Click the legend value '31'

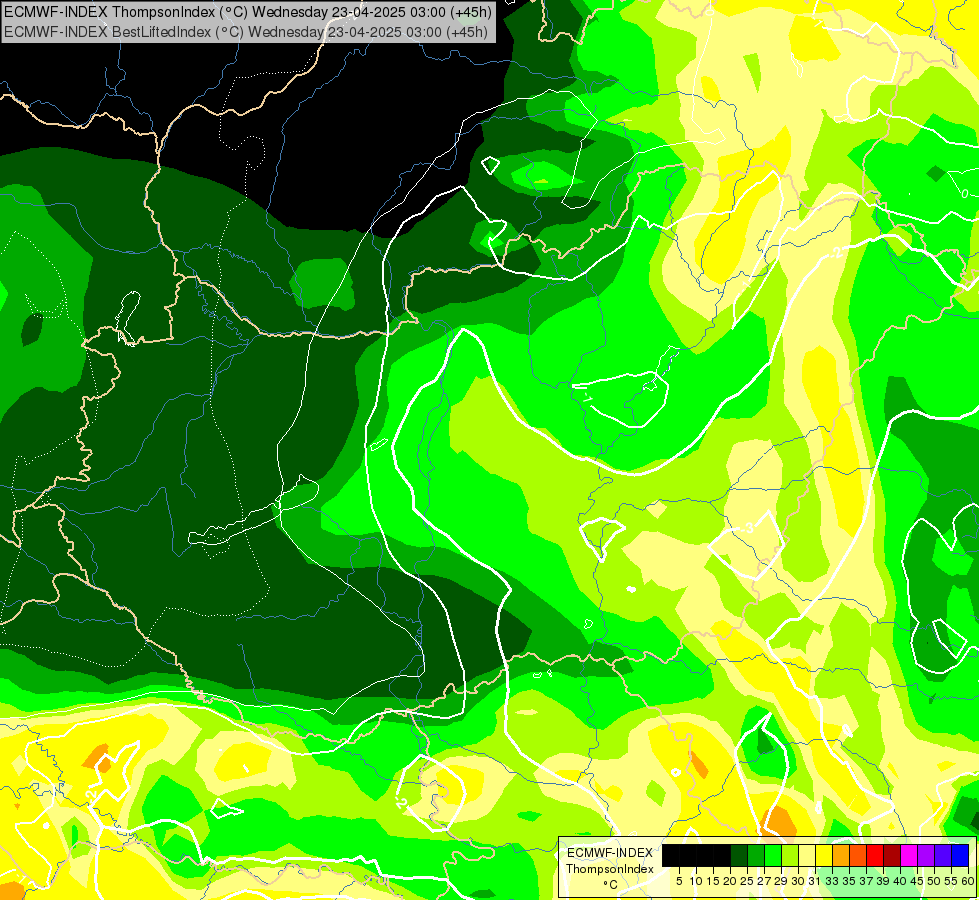point(815,881)
